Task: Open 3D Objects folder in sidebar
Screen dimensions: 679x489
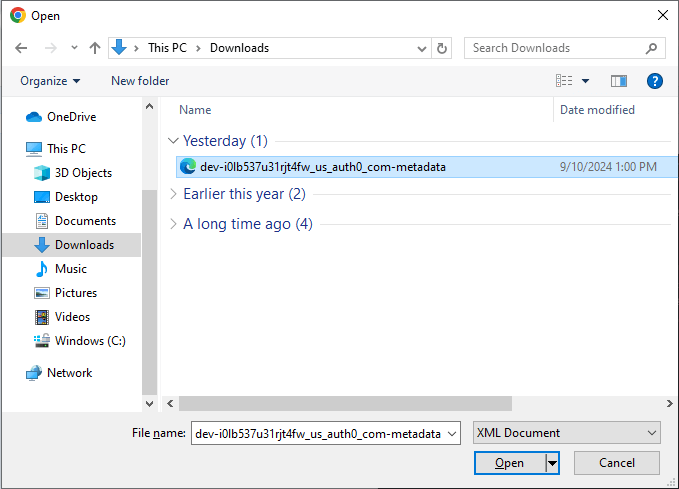Action: (x=83, y=173)
